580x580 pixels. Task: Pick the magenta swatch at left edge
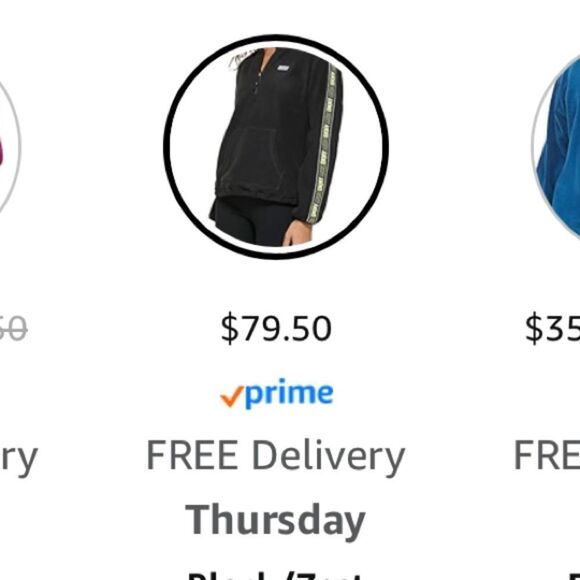point(9,148)
